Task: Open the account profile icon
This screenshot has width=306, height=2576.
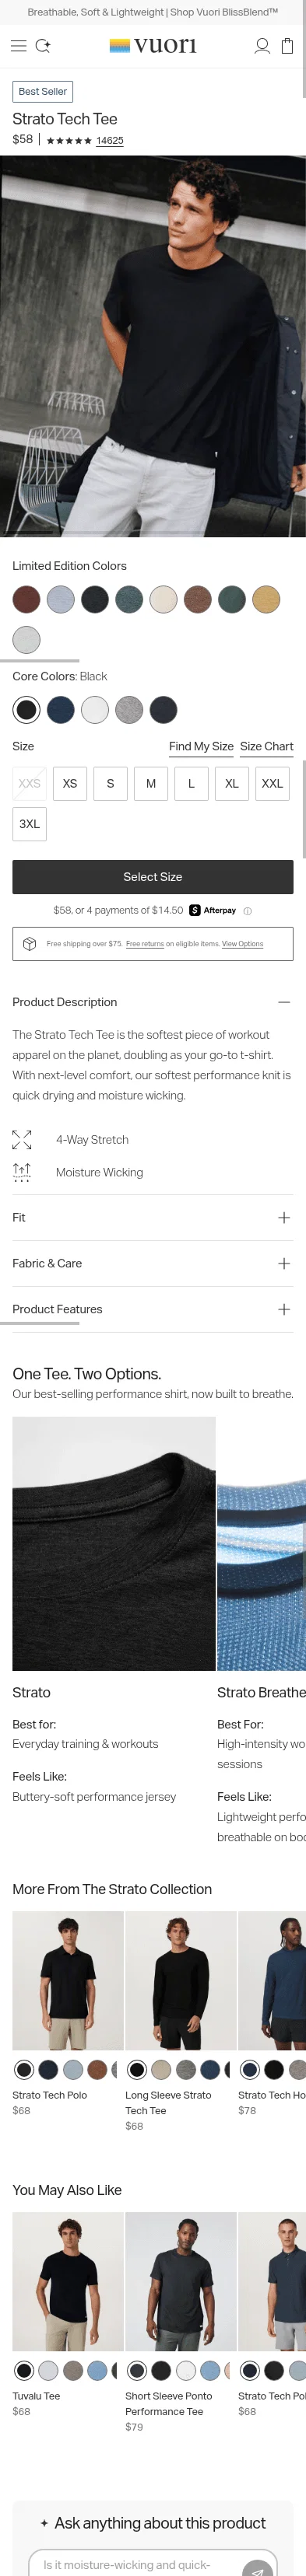Action: click(262, 46)
